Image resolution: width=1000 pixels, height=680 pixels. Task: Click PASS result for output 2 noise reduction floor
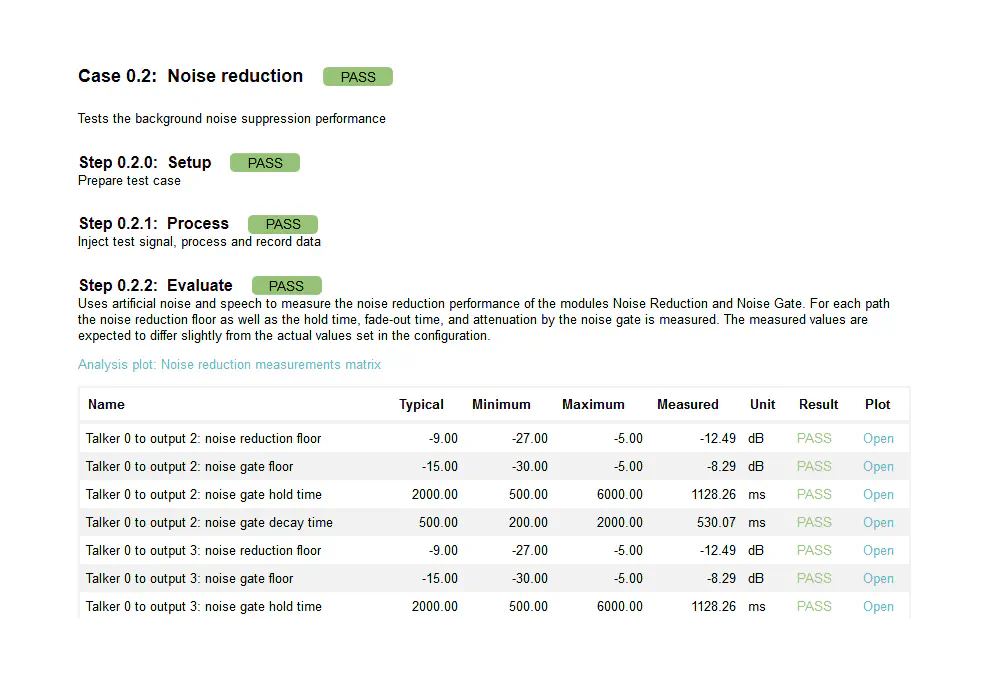(814, 438)
